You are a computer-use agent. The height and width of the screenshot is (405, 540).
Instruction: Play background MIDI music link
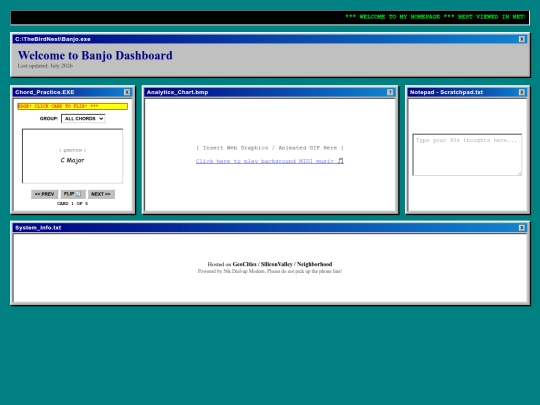tap(270, 161)
